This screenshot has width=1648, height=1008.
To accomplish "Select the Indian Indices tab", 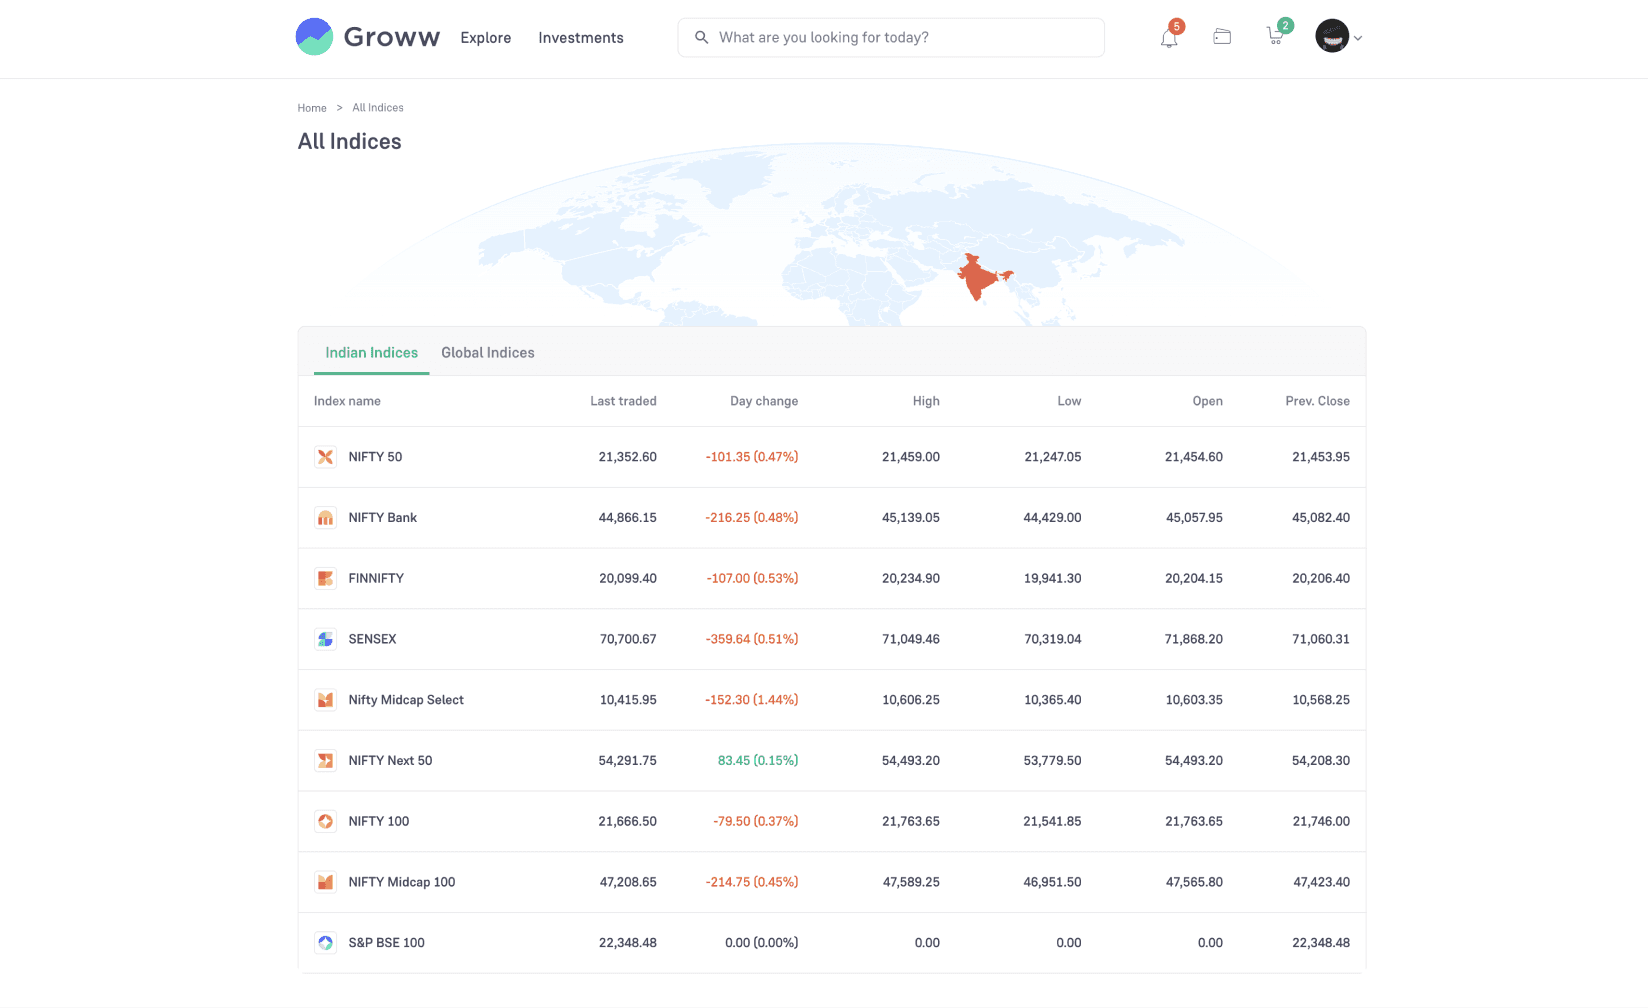I will 372,352.
